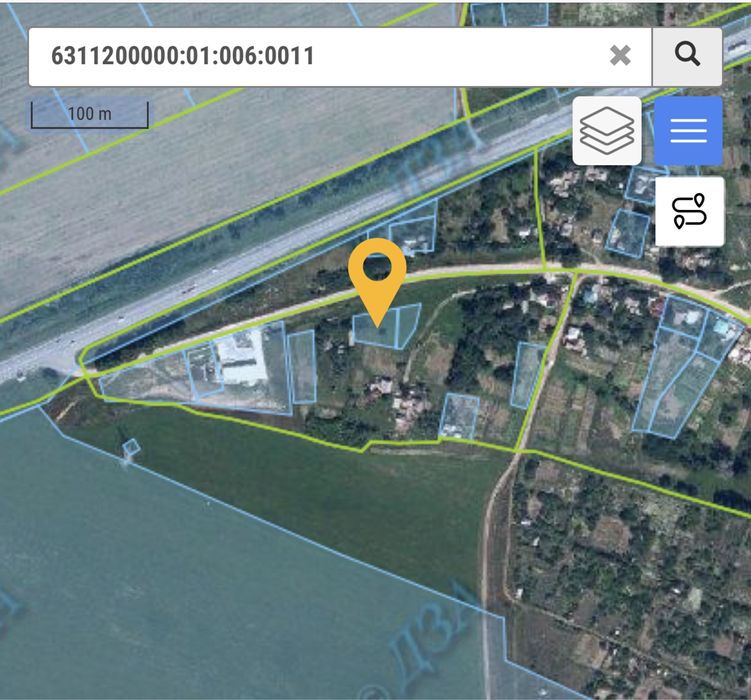Click the magnifier search button
Screen dimensions: 751x700
click(687, 56)
